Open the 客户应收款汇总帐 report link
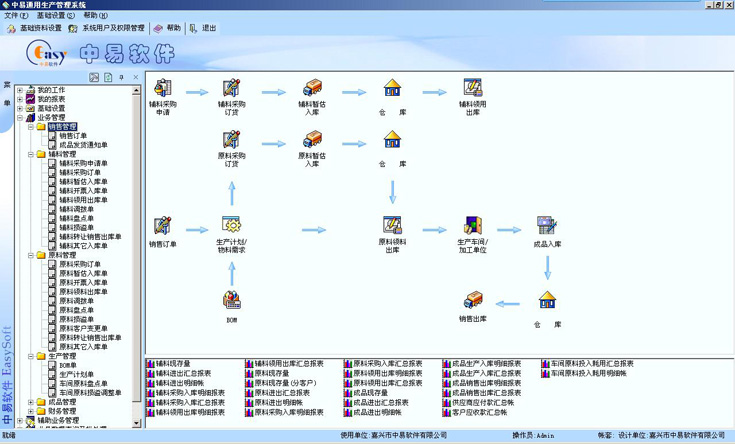Viewport: 735px width, 444px height. click(479, 413)
